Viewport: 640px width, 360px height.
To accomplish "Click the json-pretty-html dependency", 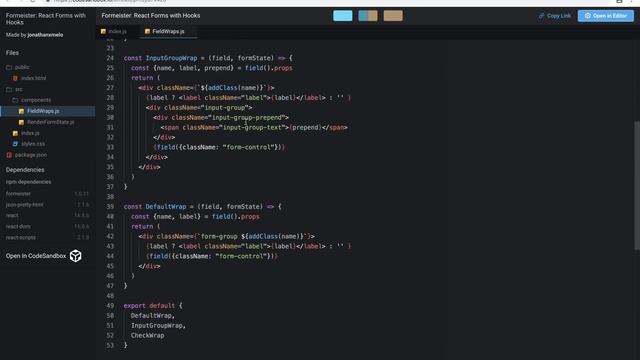I will pyautogui.click(x=47, y=205).
